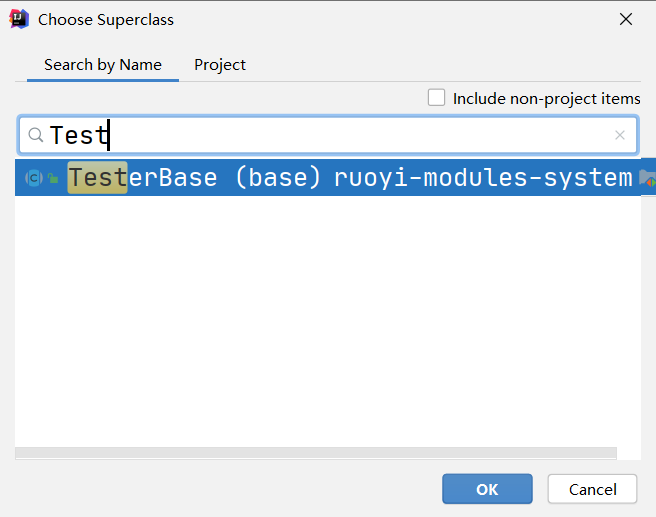Click the green public-access lock icon

click(x=52, y=178)
